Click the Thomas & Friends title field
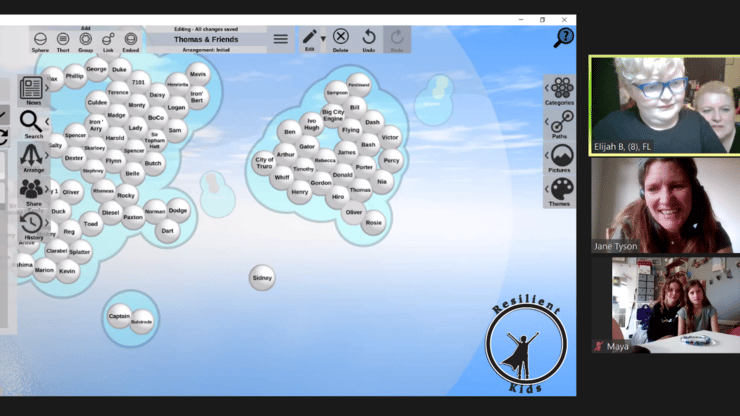This screenshot has height=416, width=740. coord(206,39)
